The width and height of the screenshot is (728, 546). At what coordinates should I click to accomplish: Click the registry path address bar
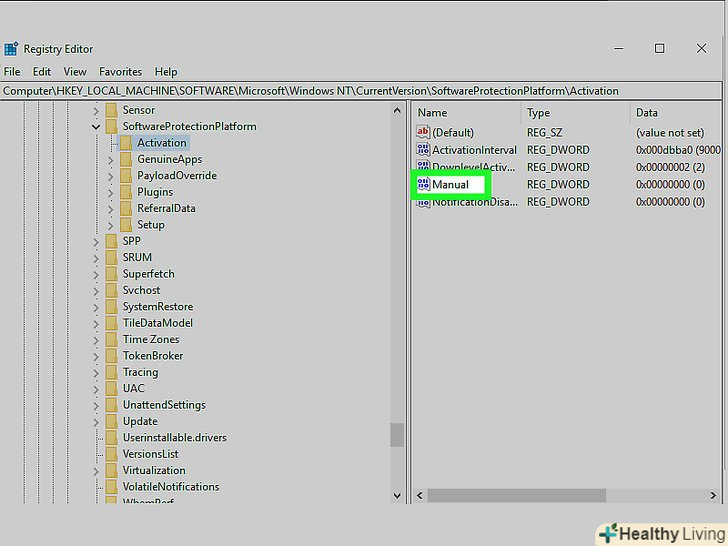[361, 91]
